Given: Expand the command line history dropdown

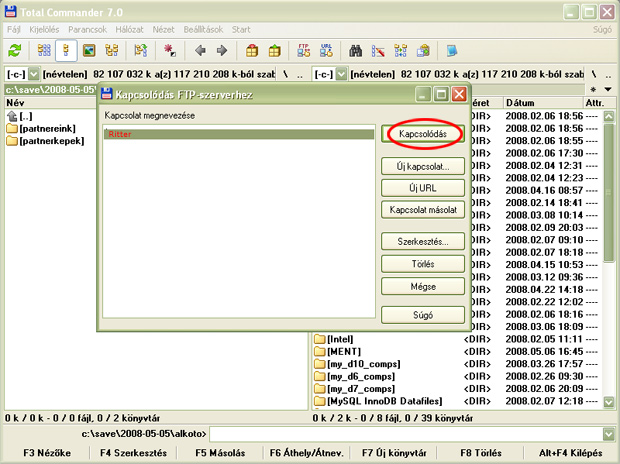Looking at the screenshot, I should click(x=609, y=434).
